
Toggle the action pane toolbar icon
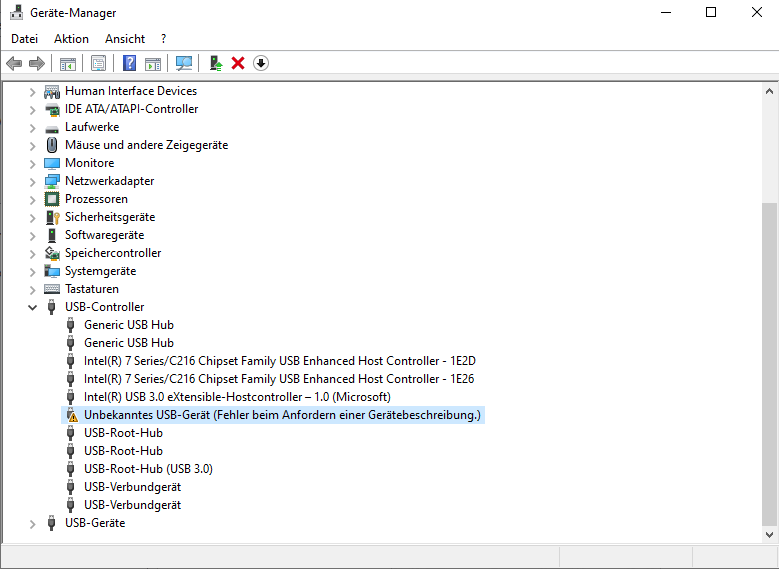pyautogui.click(x=153, y=64)
